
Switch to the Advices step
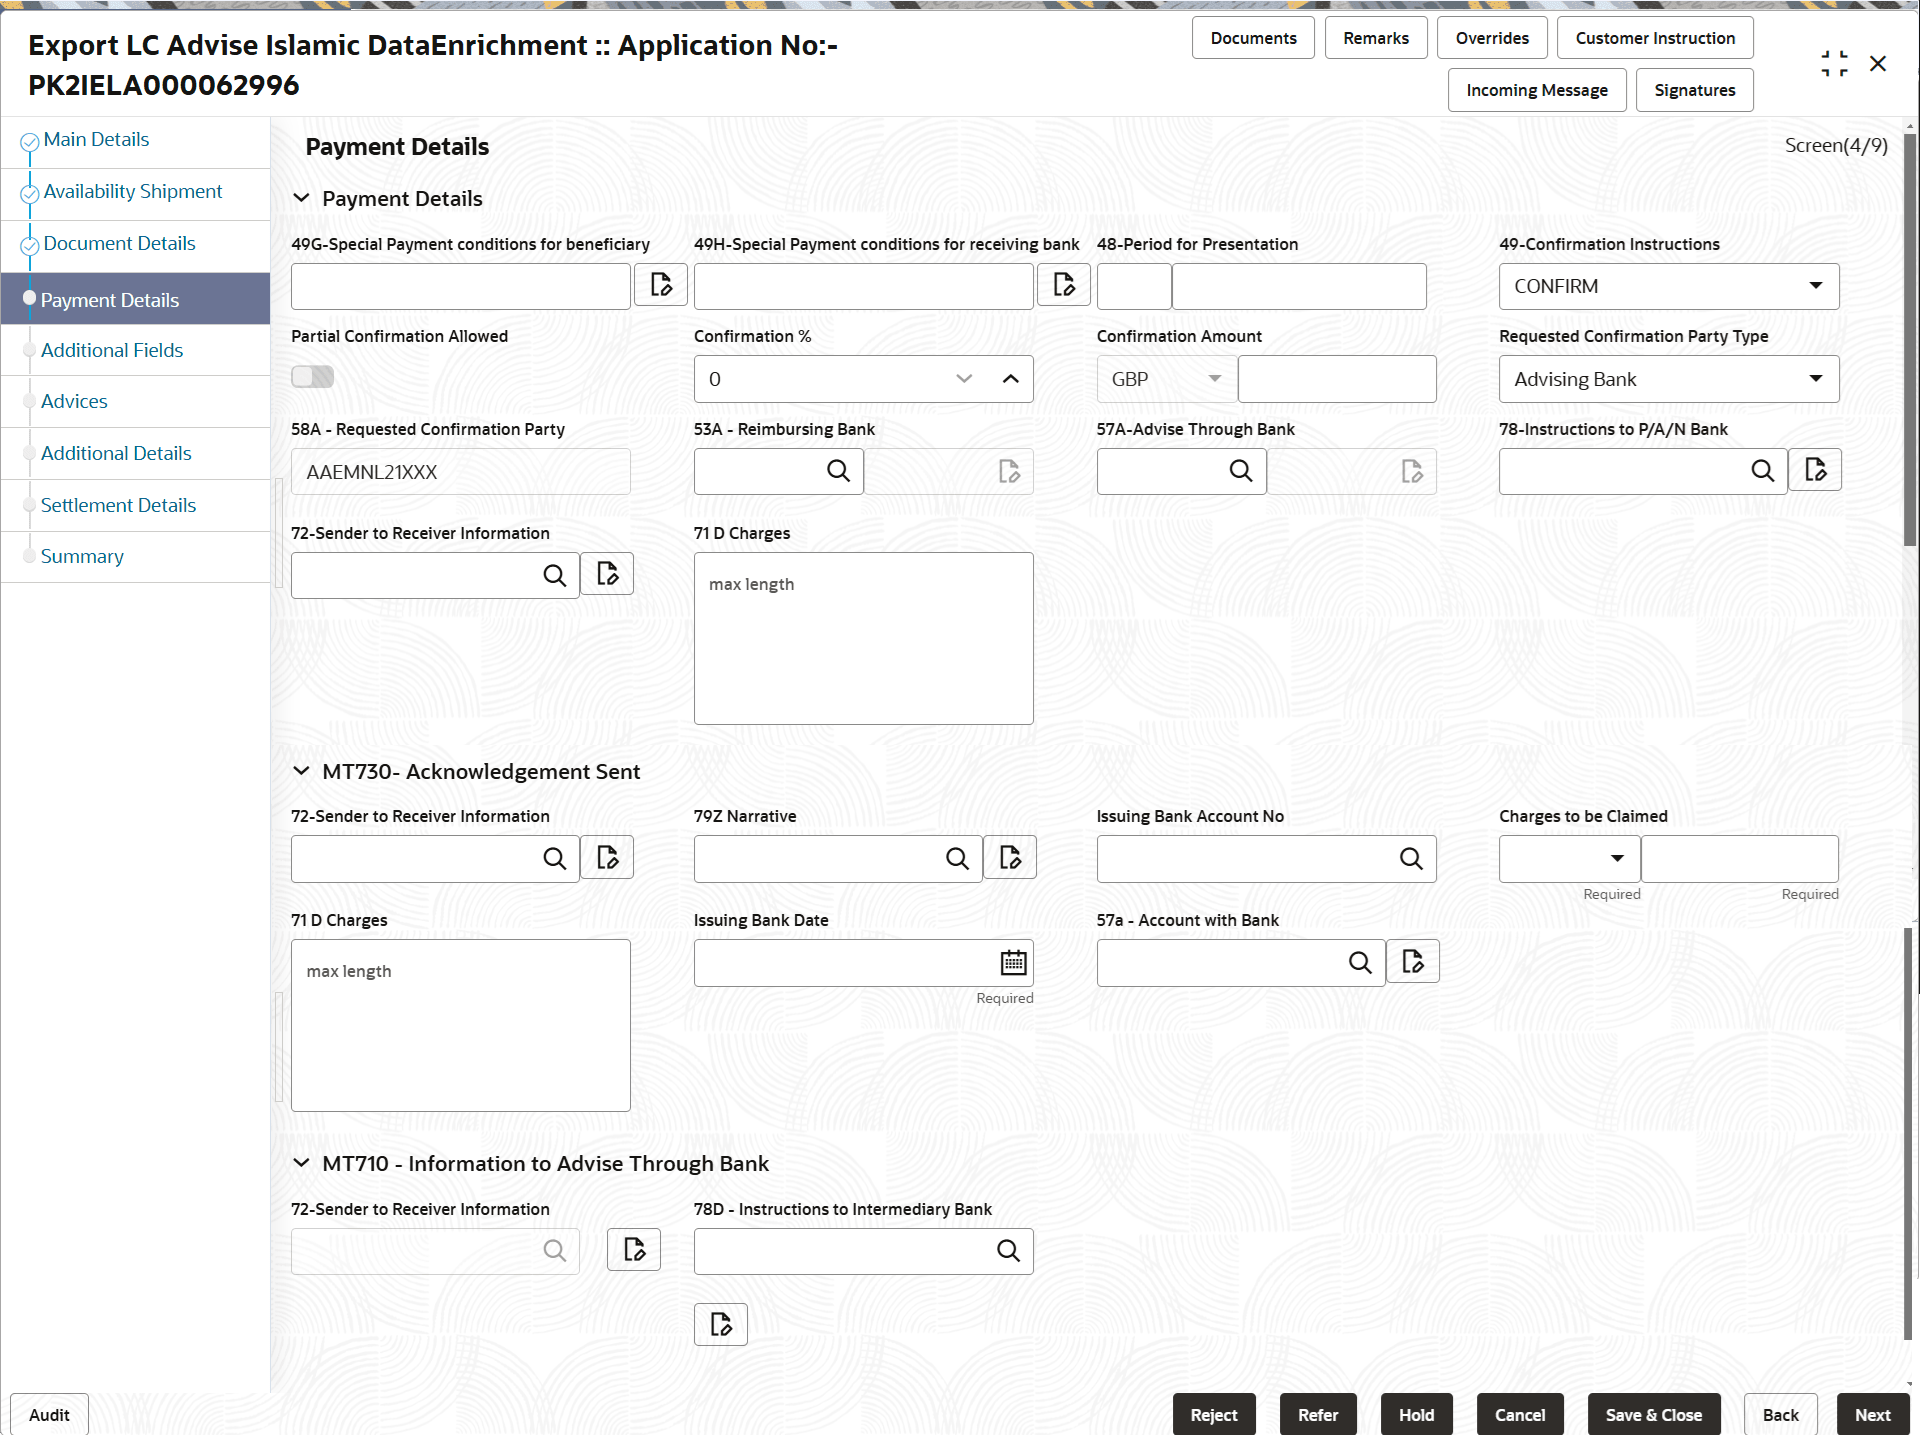click(x=74, y=400)
